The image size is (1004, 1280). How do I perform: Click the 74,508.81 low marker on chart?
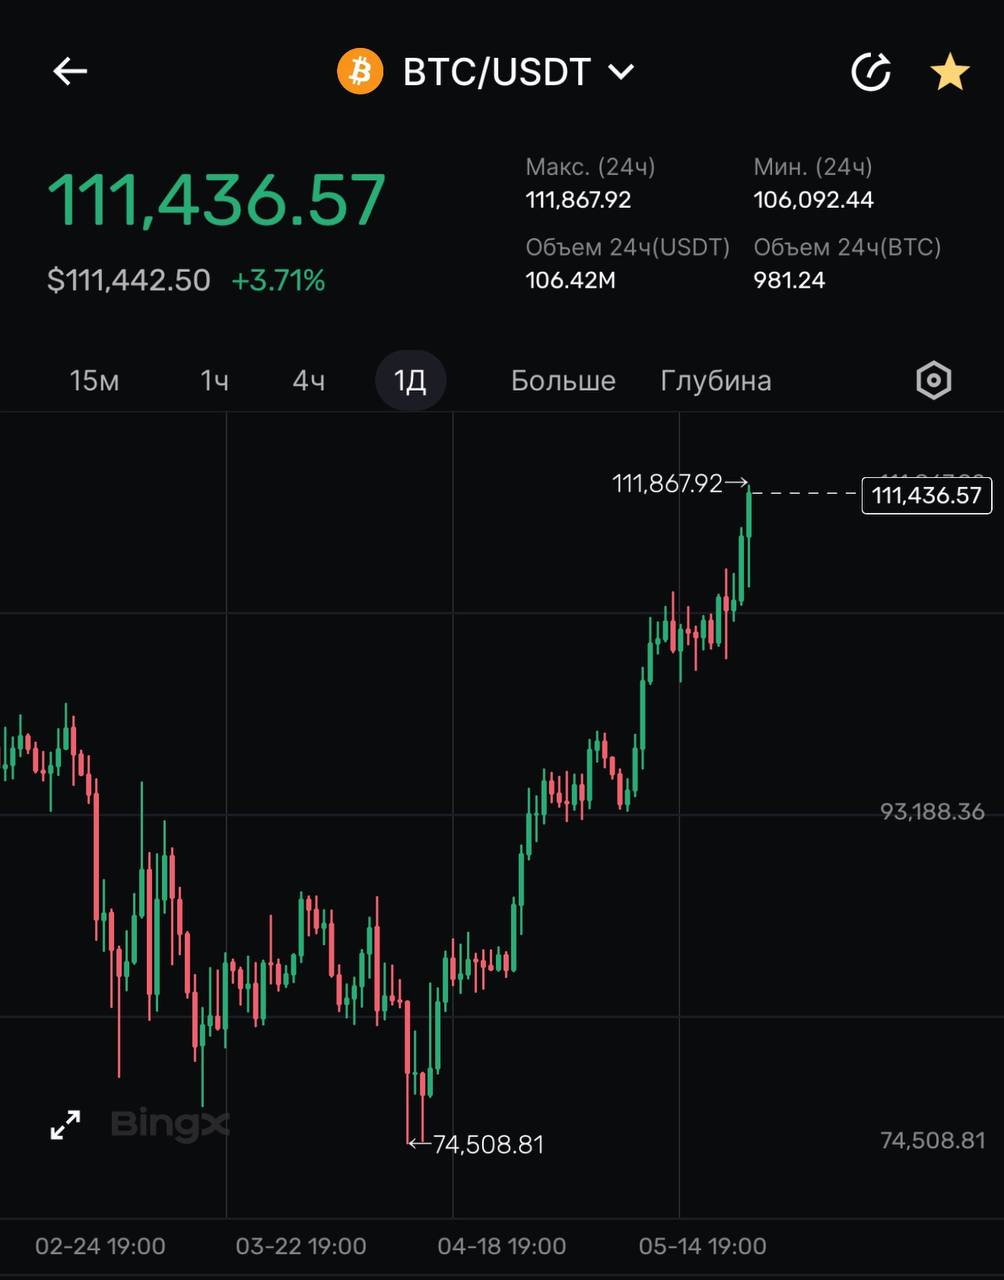click(487, 1144)
